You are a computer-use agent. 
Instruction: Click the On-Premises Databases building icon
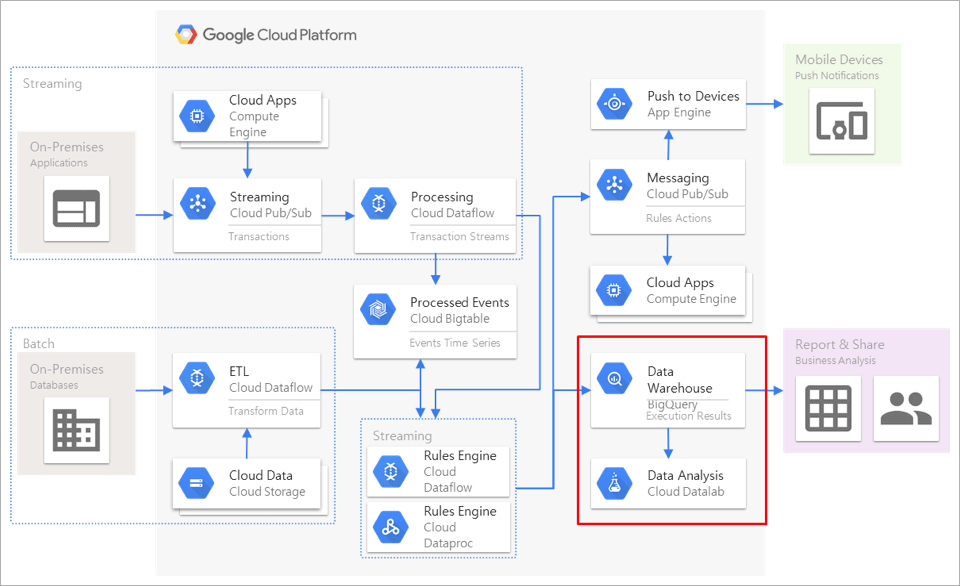coord(77,430)
